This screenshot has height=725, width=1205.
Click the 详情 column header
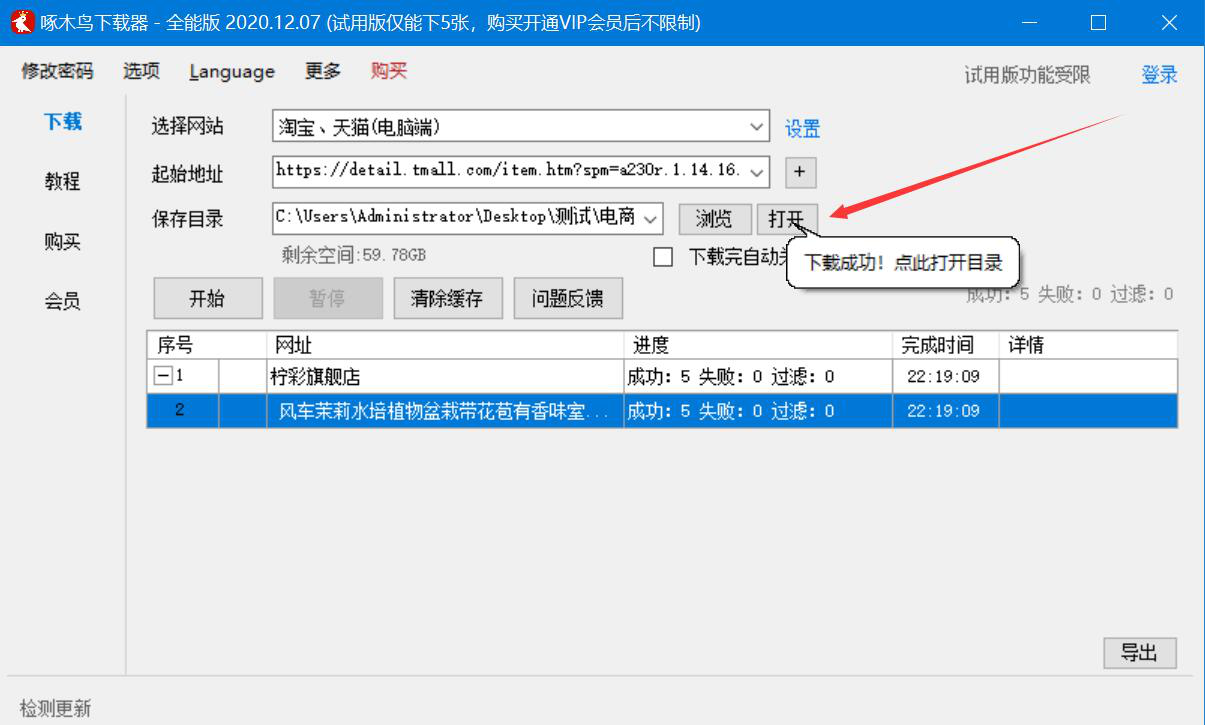[1089, 345]
